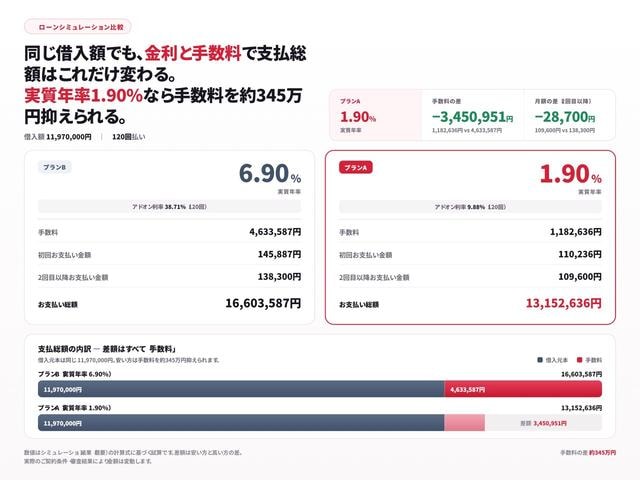Select the red プランA badge
The width and height of the screenshot is (640, 480).
[x=356, y=167]
